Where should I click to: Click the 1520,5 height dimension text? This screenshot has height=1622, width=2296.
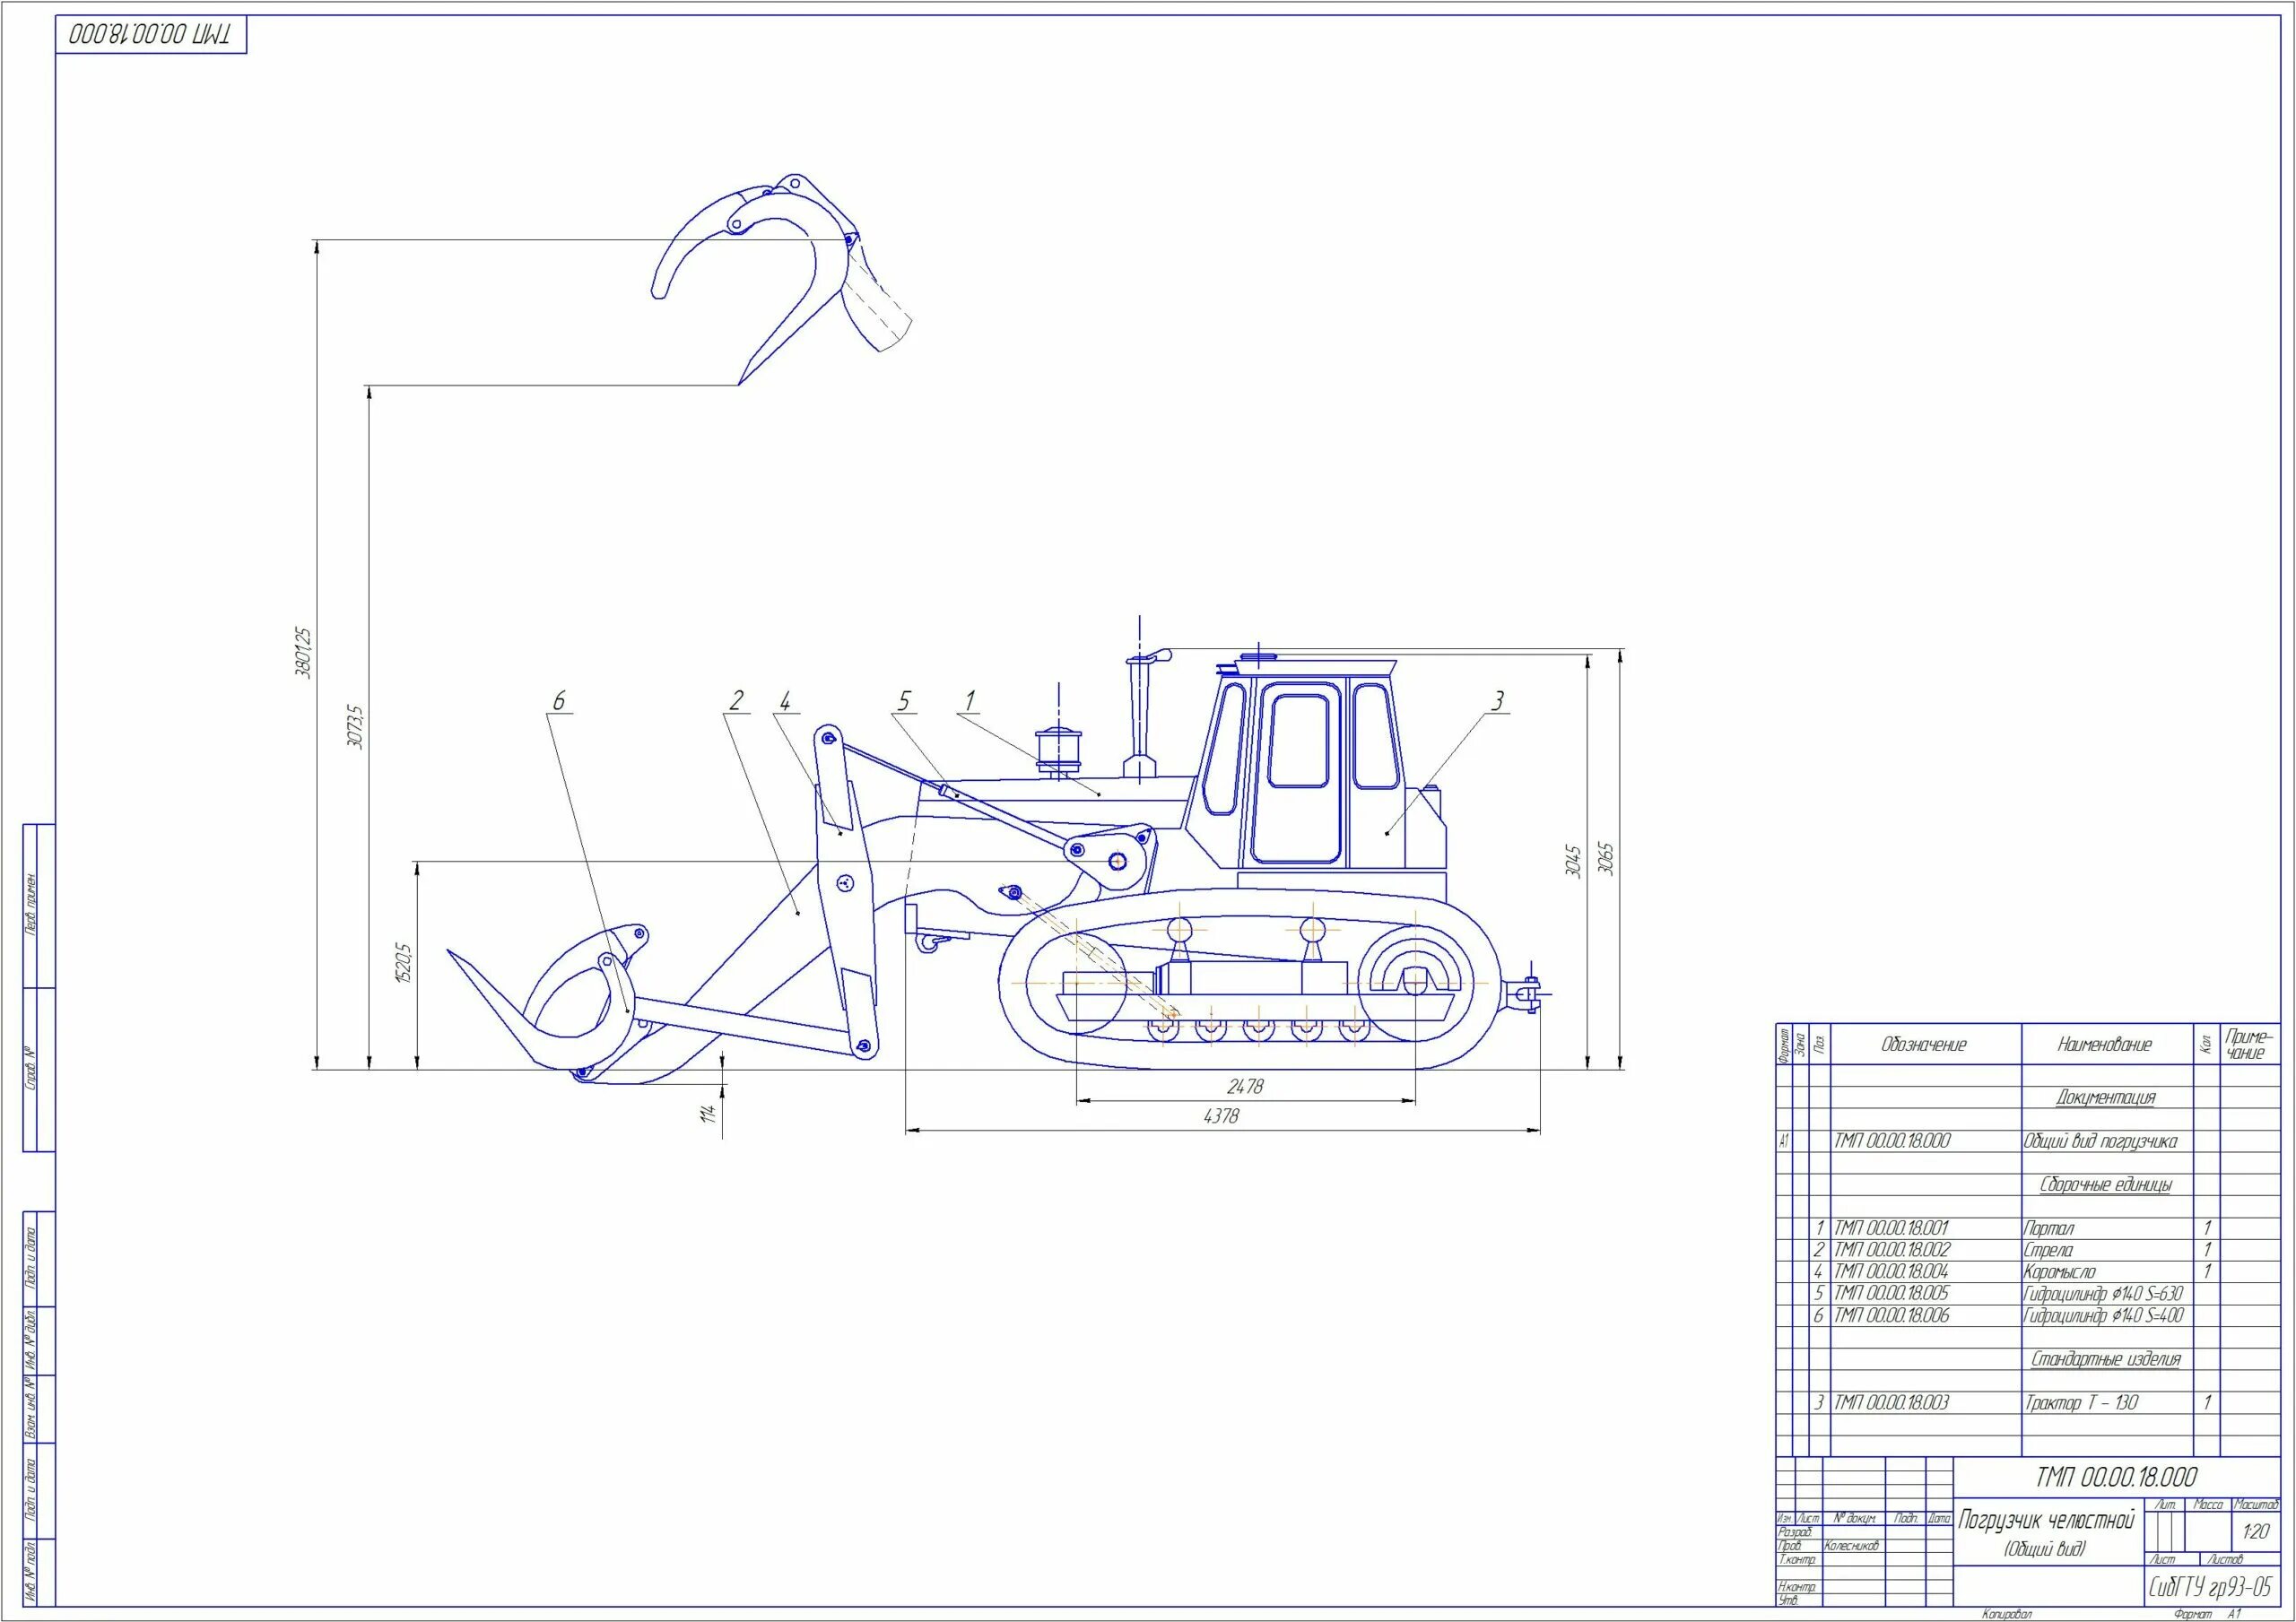(x=404, y=963)
